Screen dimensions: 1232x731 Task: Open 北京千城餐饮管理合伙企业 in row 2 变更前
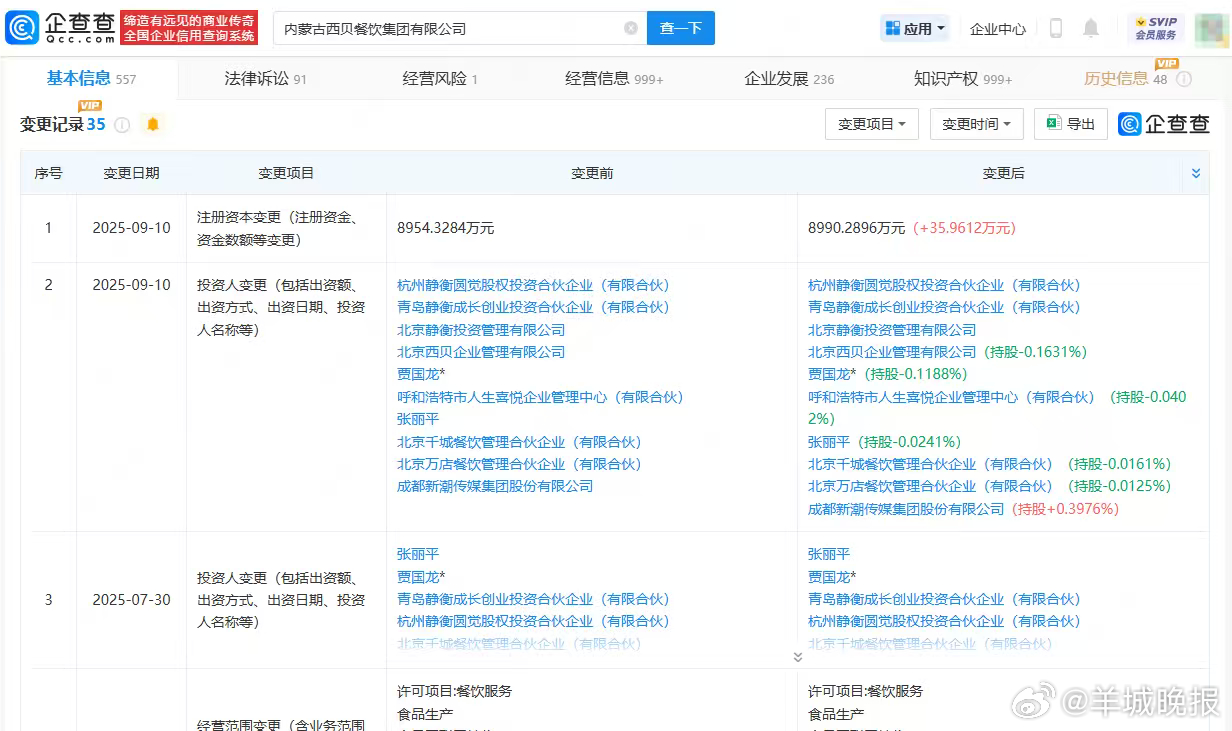click(519, 442)
